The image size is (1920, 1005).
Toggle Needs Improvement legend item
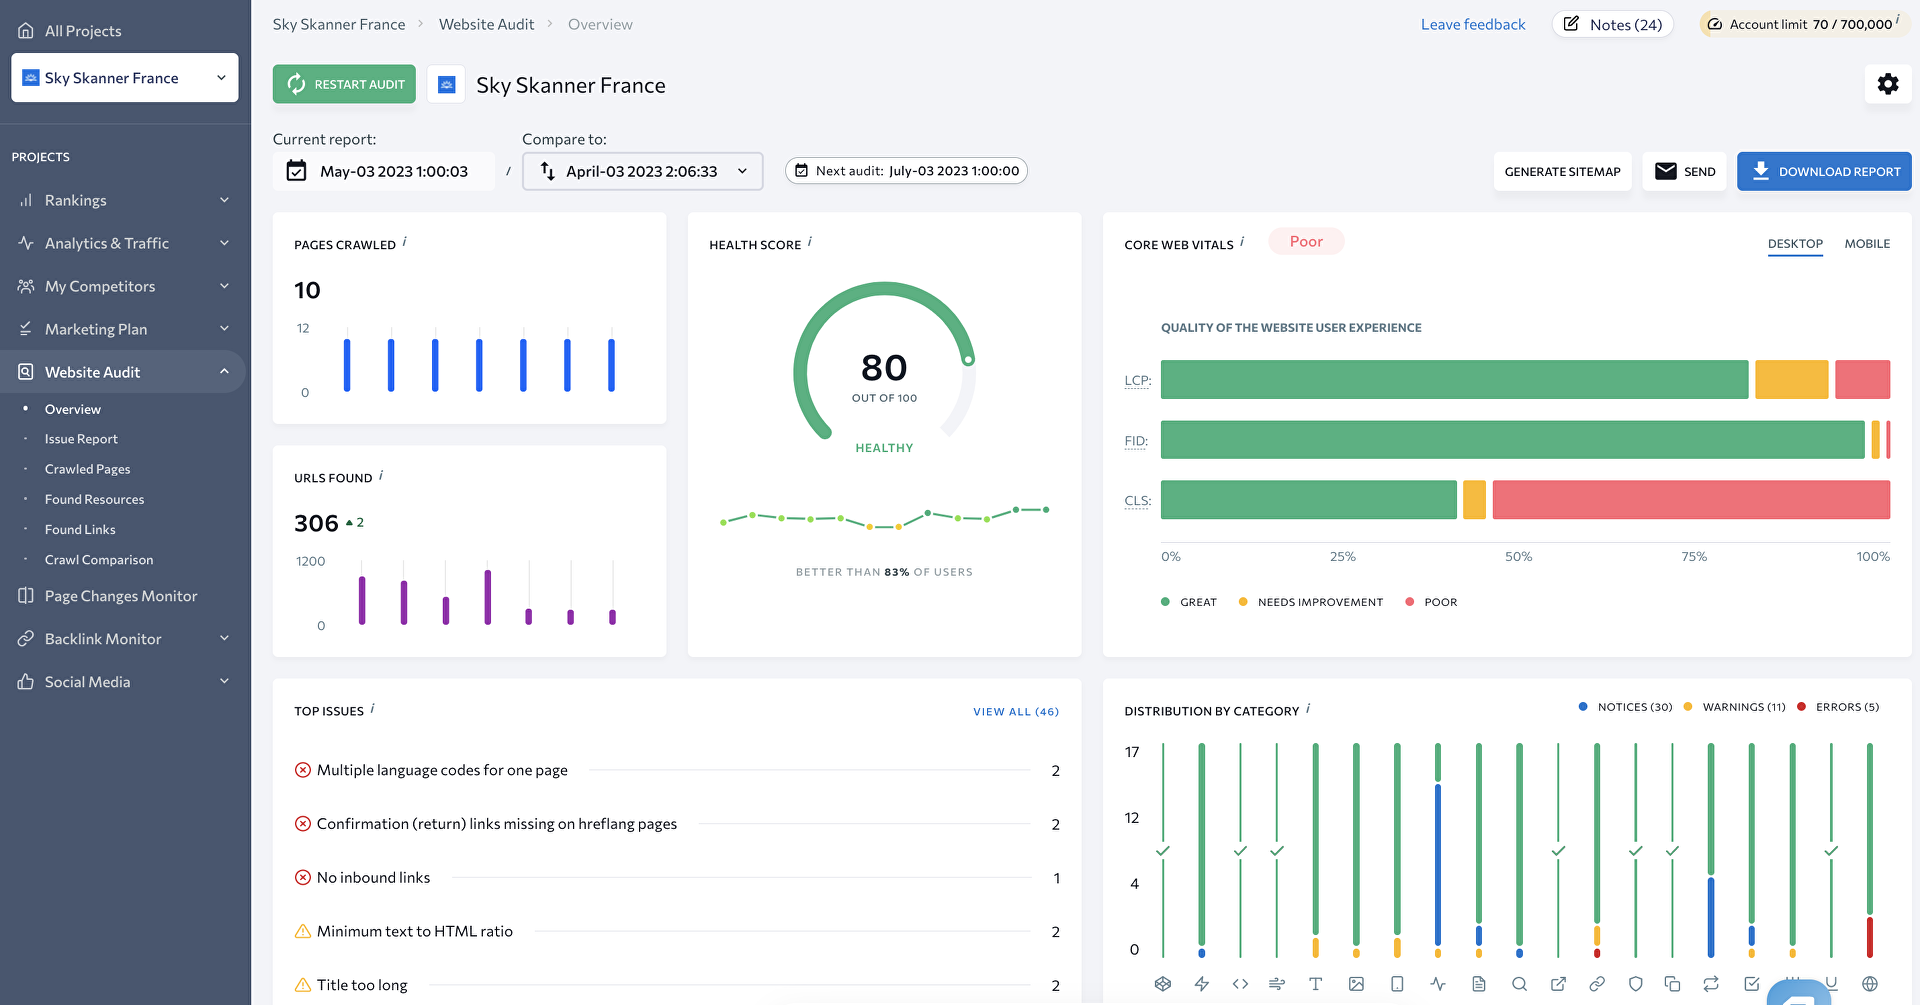point(1311,602)
